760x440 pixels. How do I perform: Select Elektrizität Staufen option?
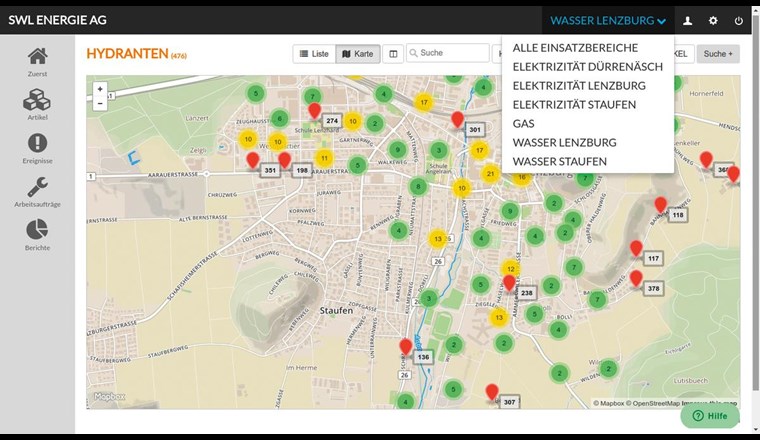(x=573, y=104)
